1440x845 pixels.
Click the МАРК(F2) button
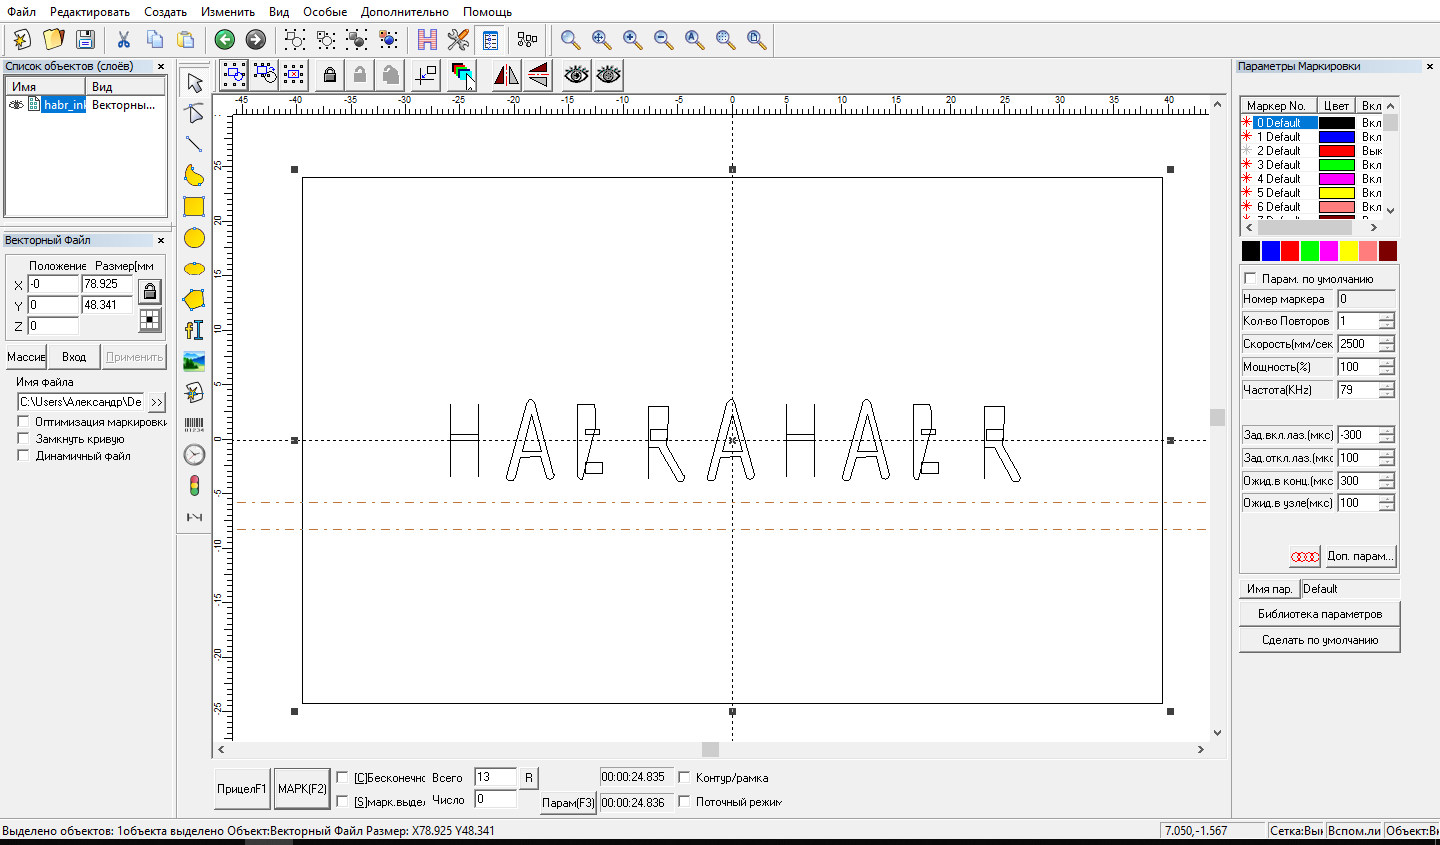point(302,789)
